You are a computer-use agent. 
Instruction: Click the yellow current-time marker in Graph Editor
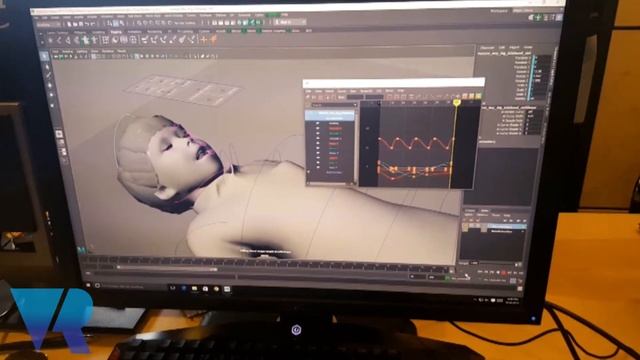457,103
